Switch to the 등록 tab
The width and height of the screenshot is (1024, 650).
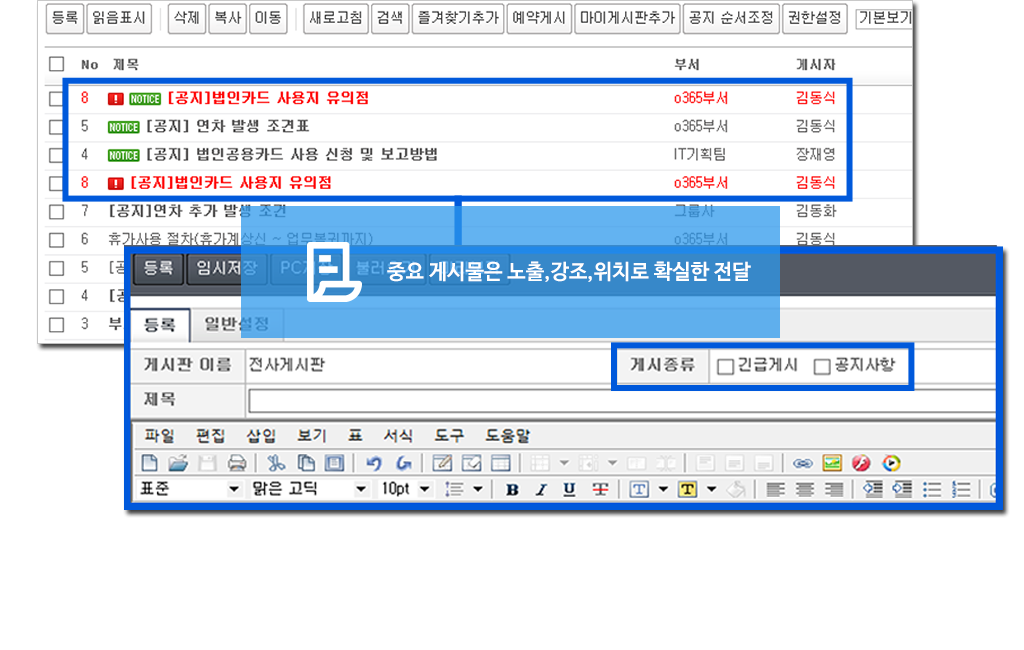pos(160,325)
